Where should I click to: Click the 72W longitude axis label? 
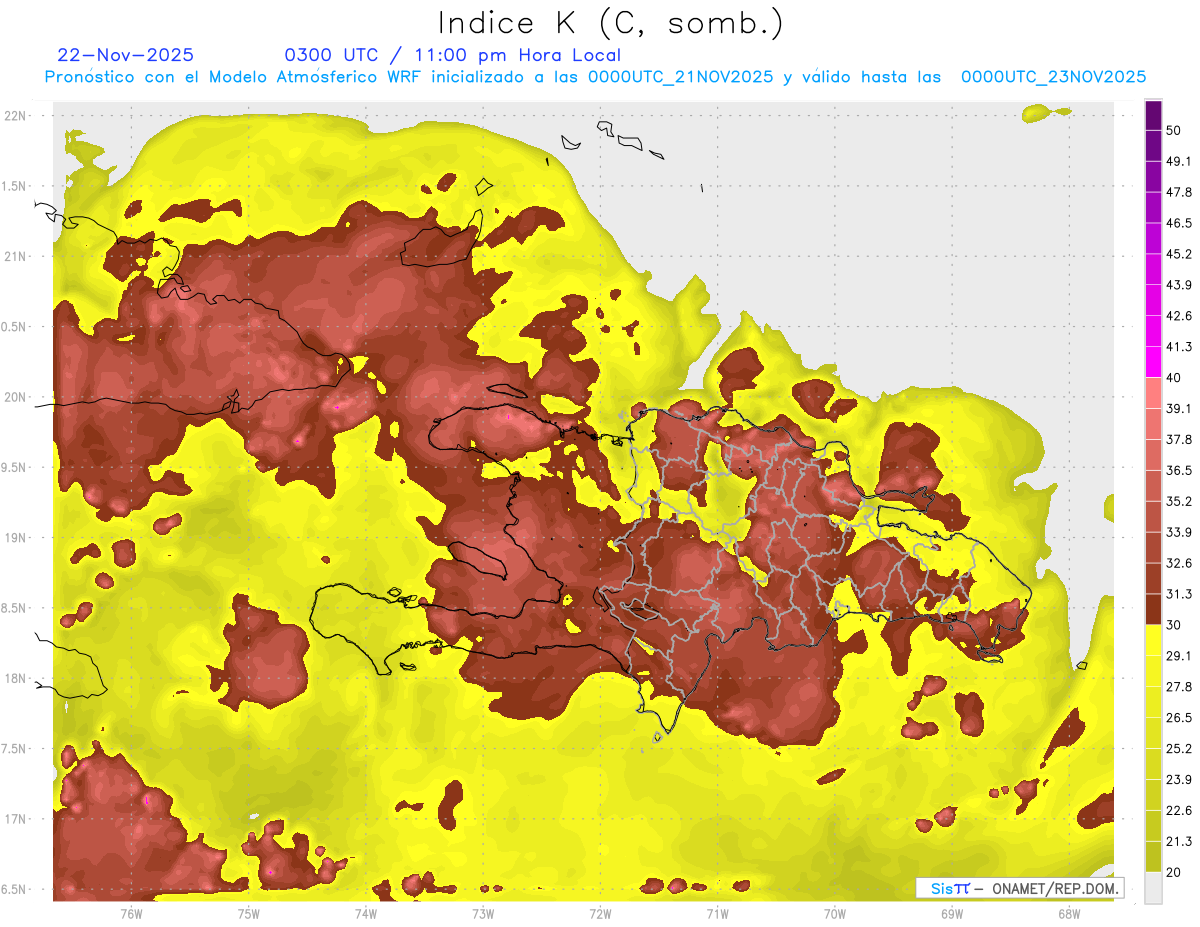click(x=600, y=913)
